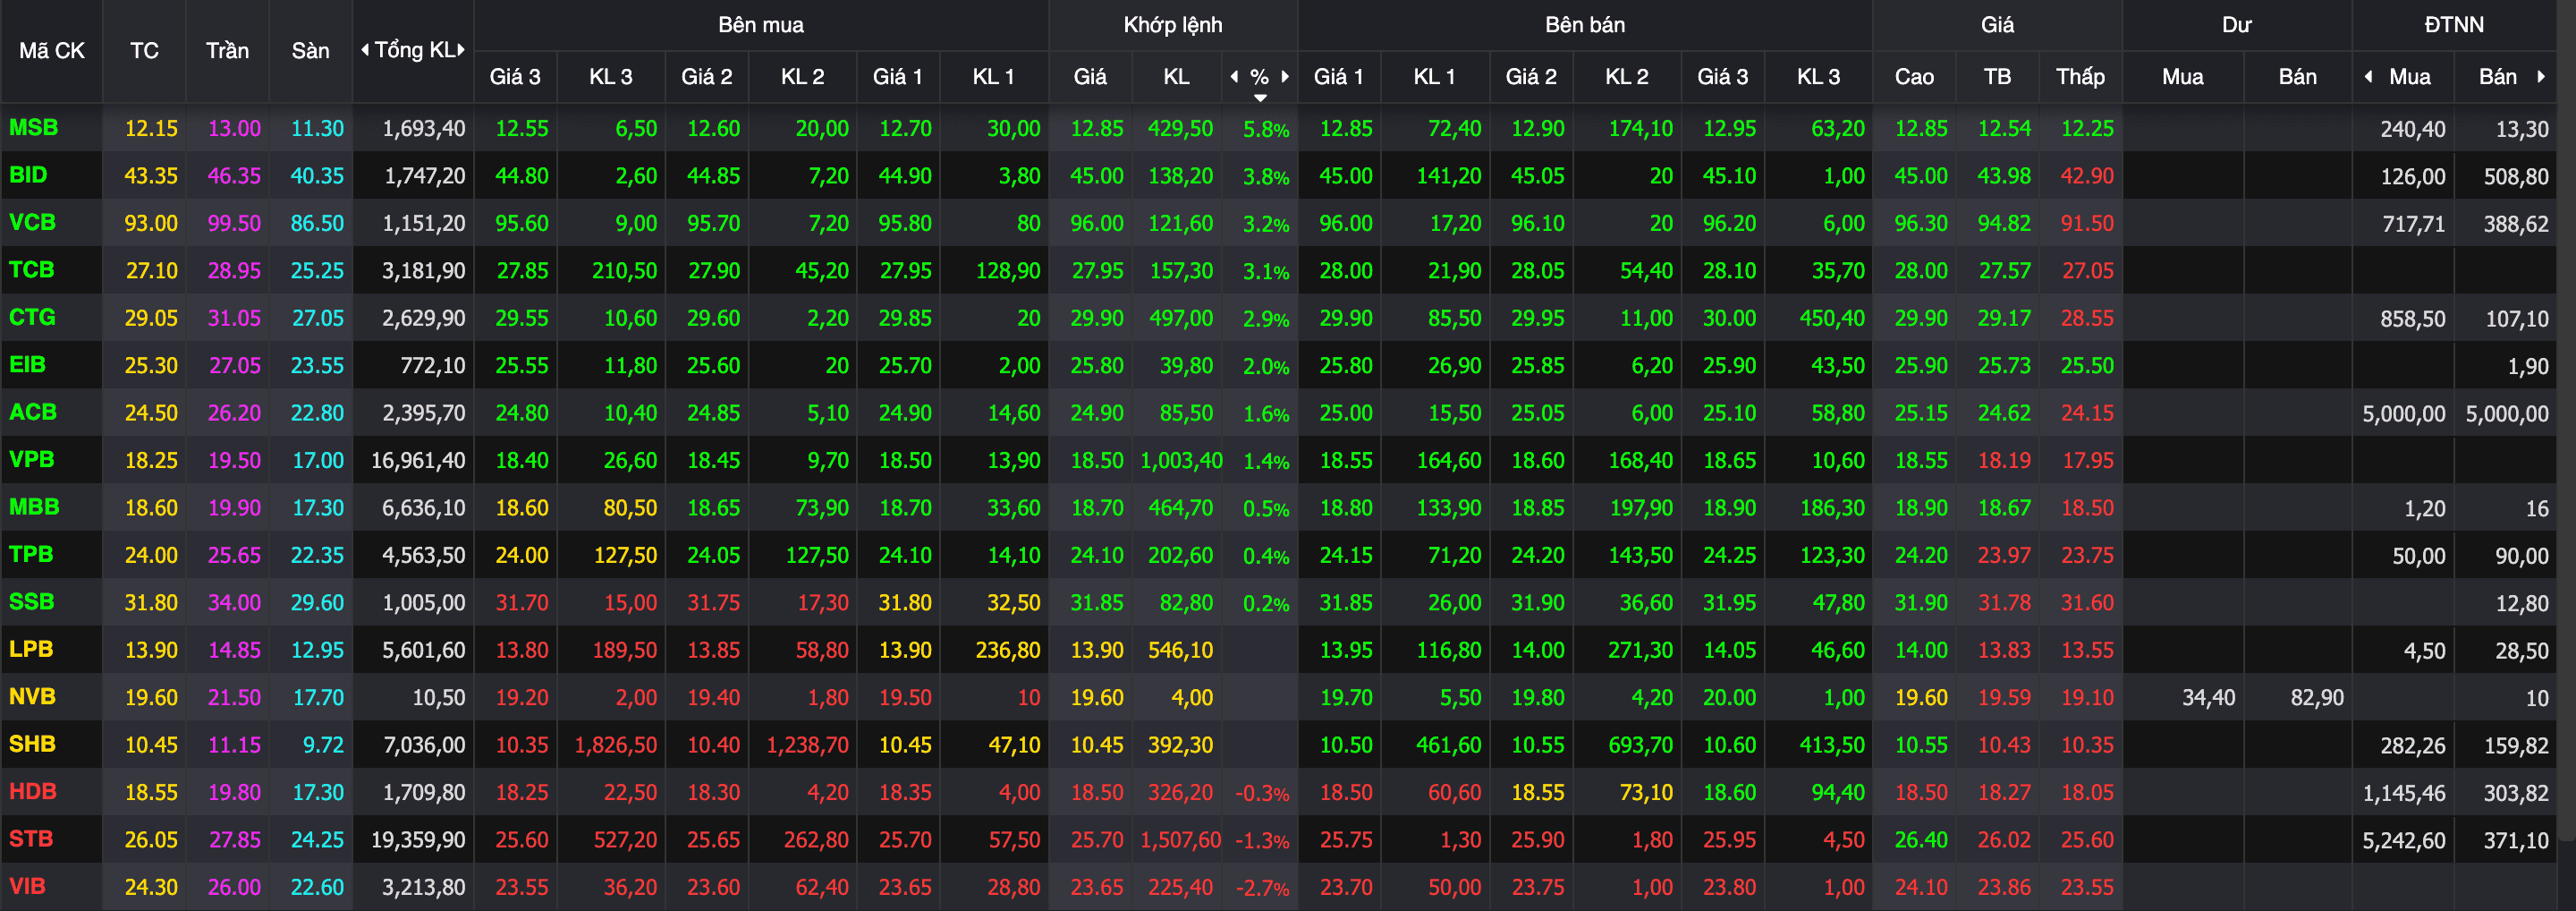
Task: Open the TCB stock symbol
Action: click(x=31, y=270)
